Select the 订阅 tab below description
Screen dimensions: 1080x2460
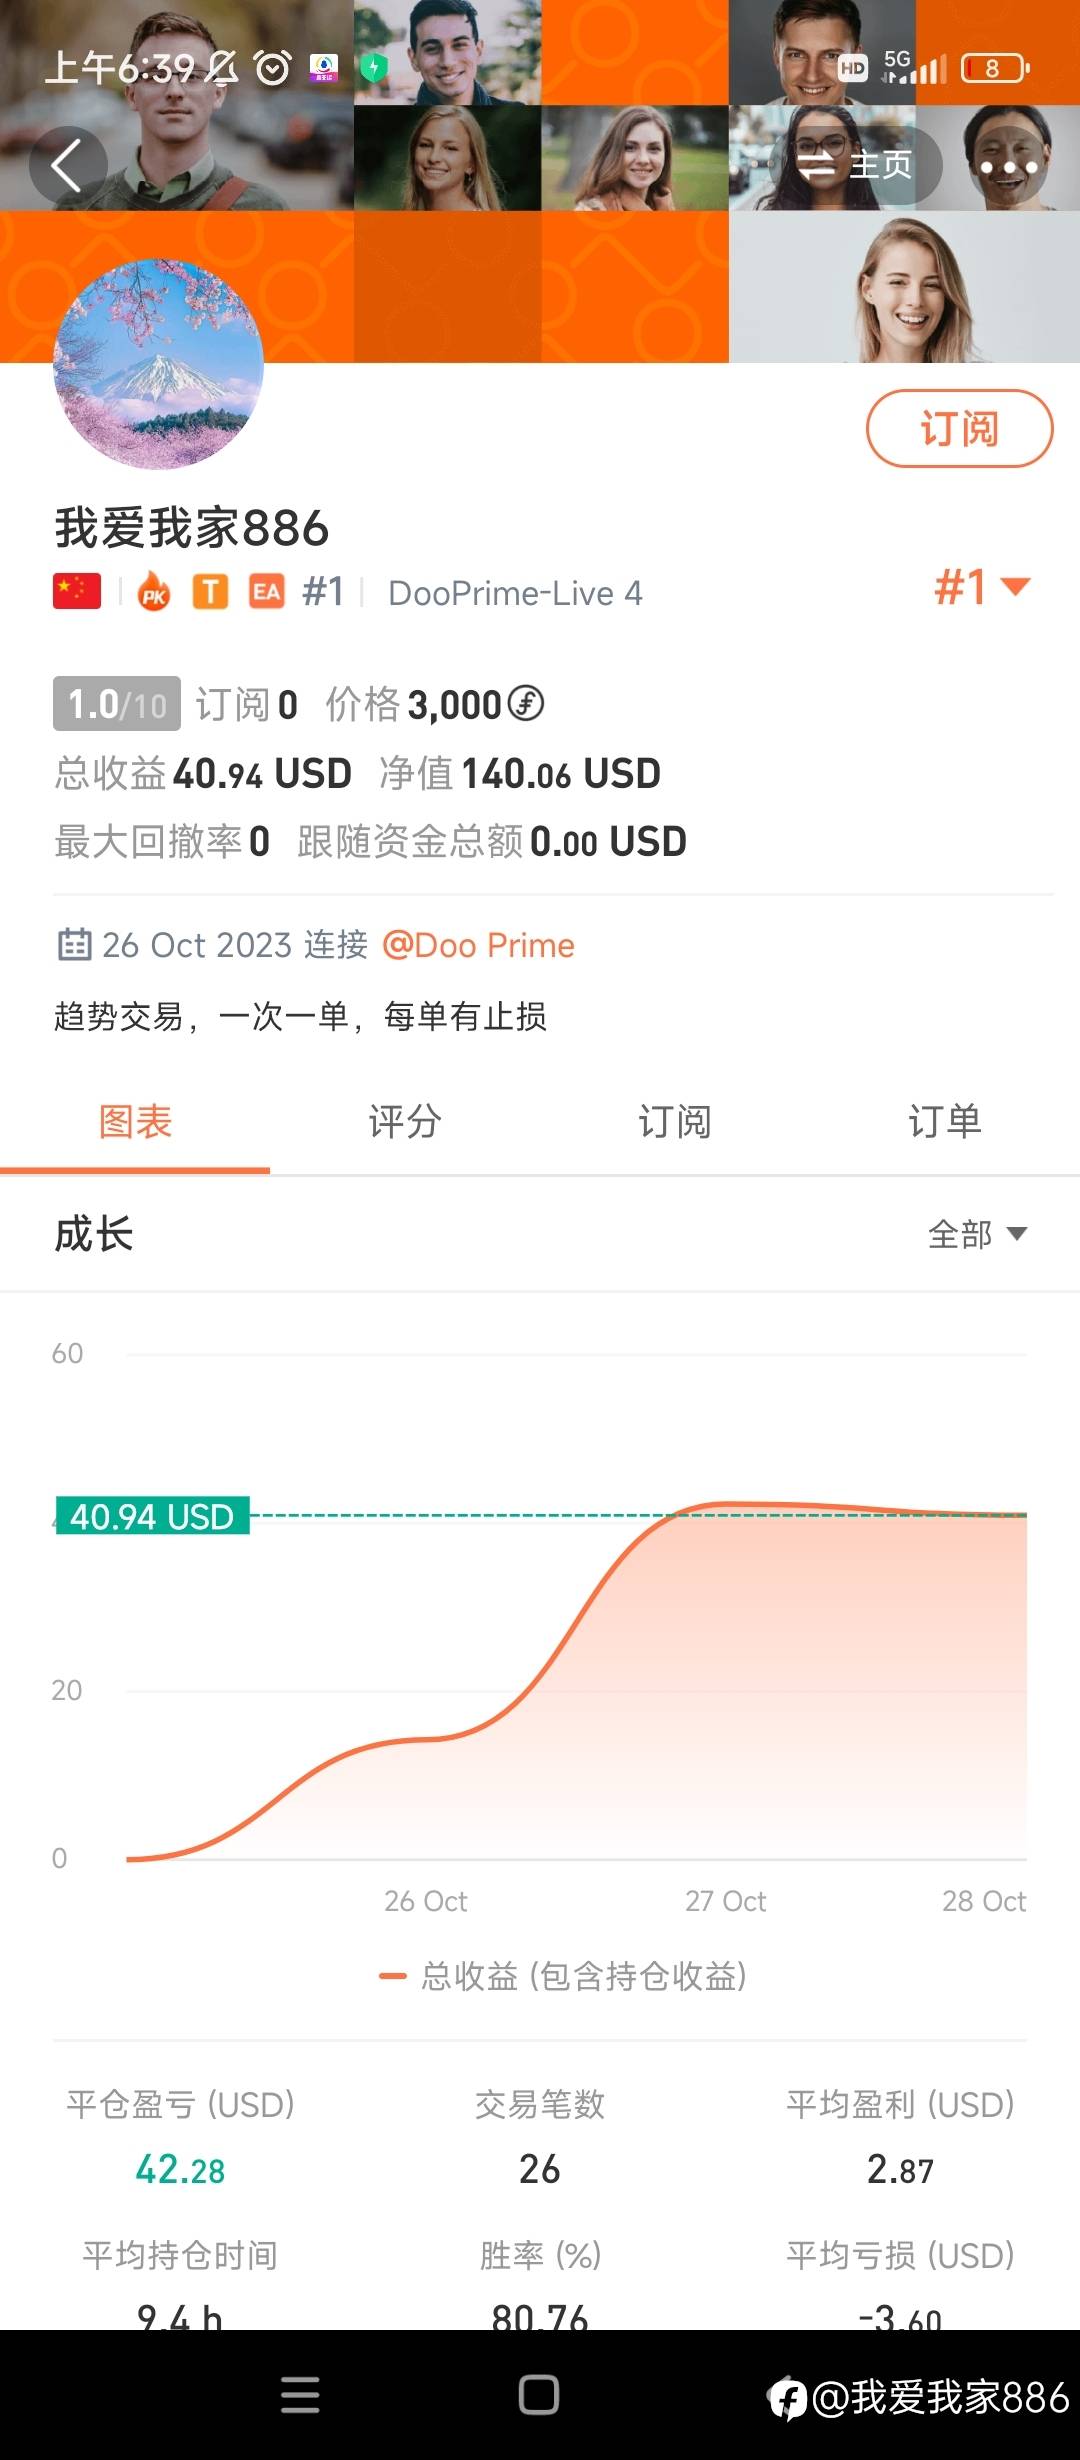[x=675, y=1121]
